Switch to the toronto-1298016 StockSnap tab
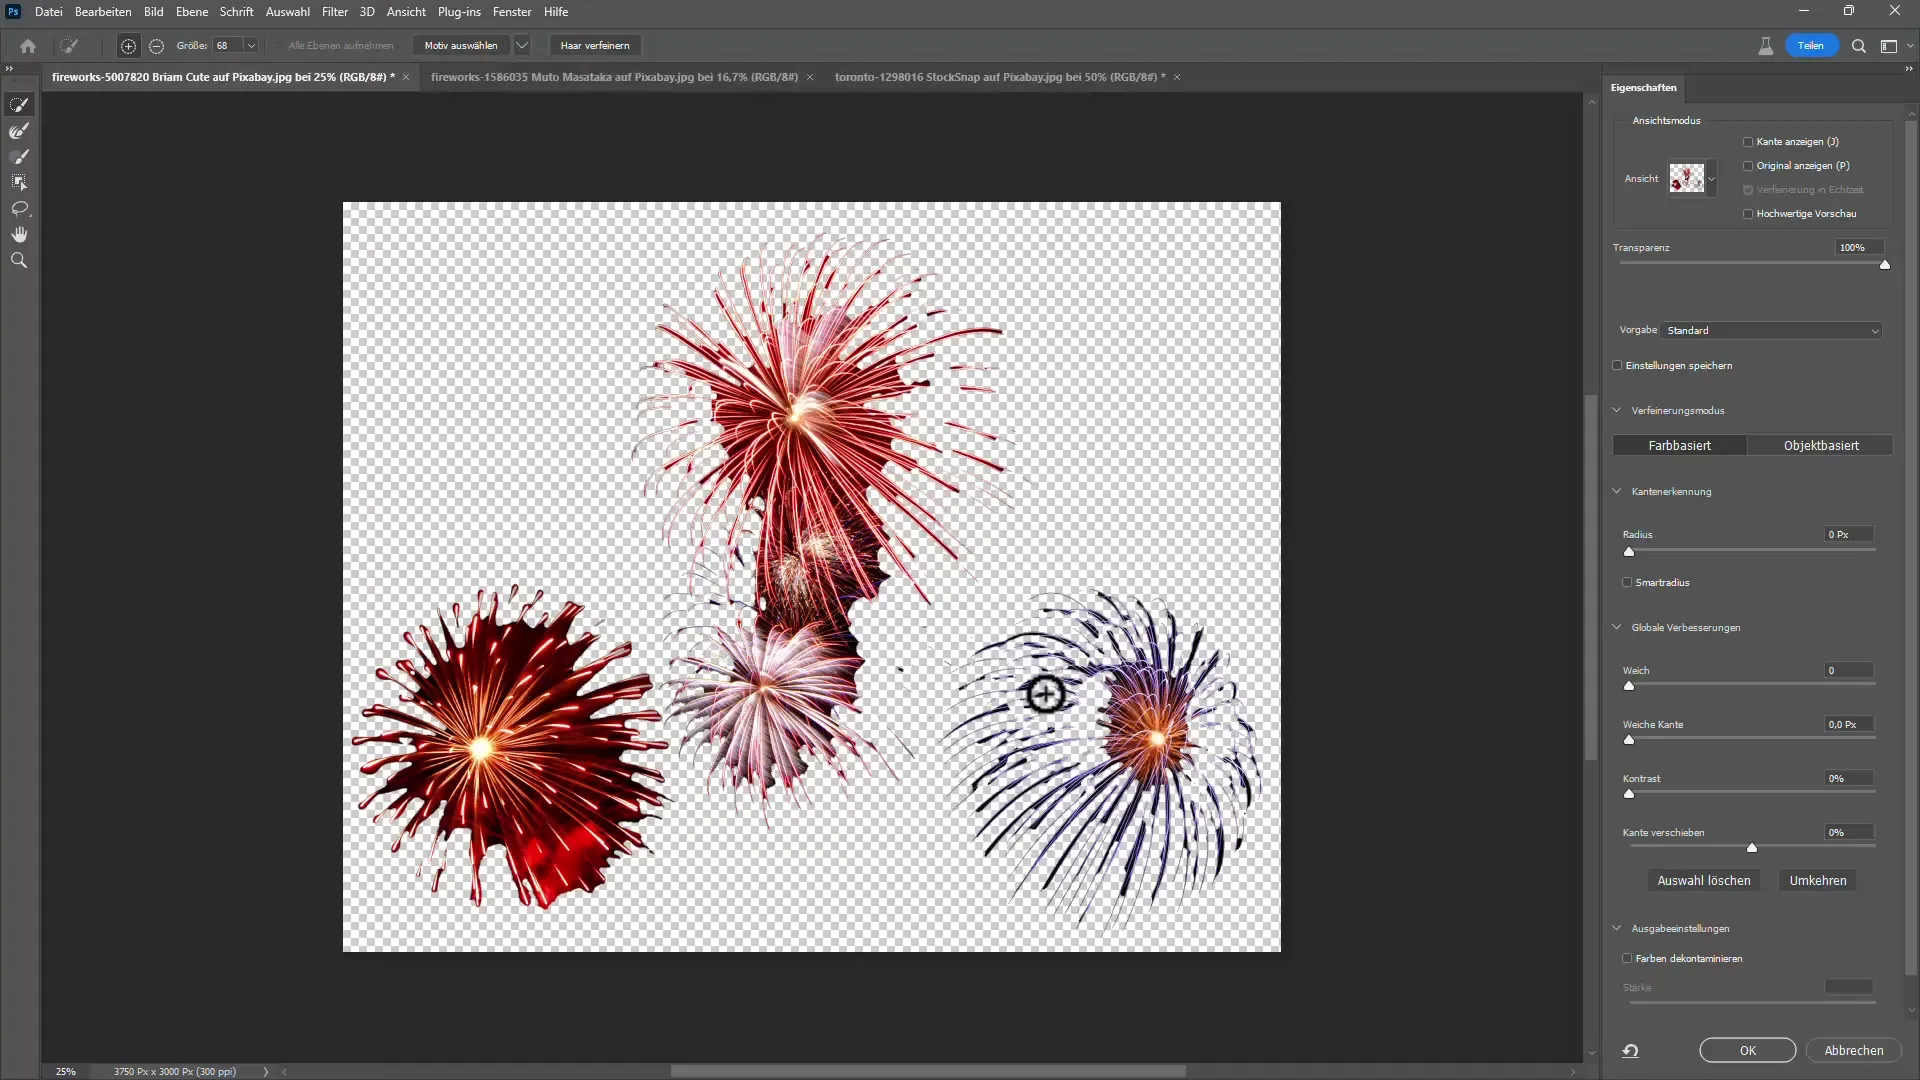 [x=1000, y=77]
